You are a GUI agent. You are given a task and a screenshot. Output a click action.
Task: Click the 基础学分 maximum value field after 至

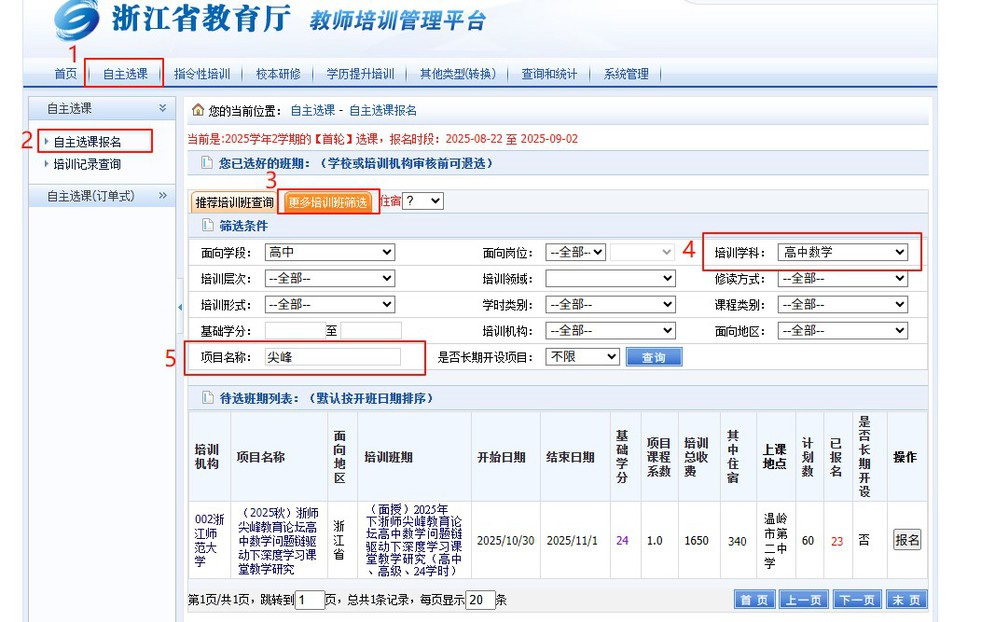371,331
